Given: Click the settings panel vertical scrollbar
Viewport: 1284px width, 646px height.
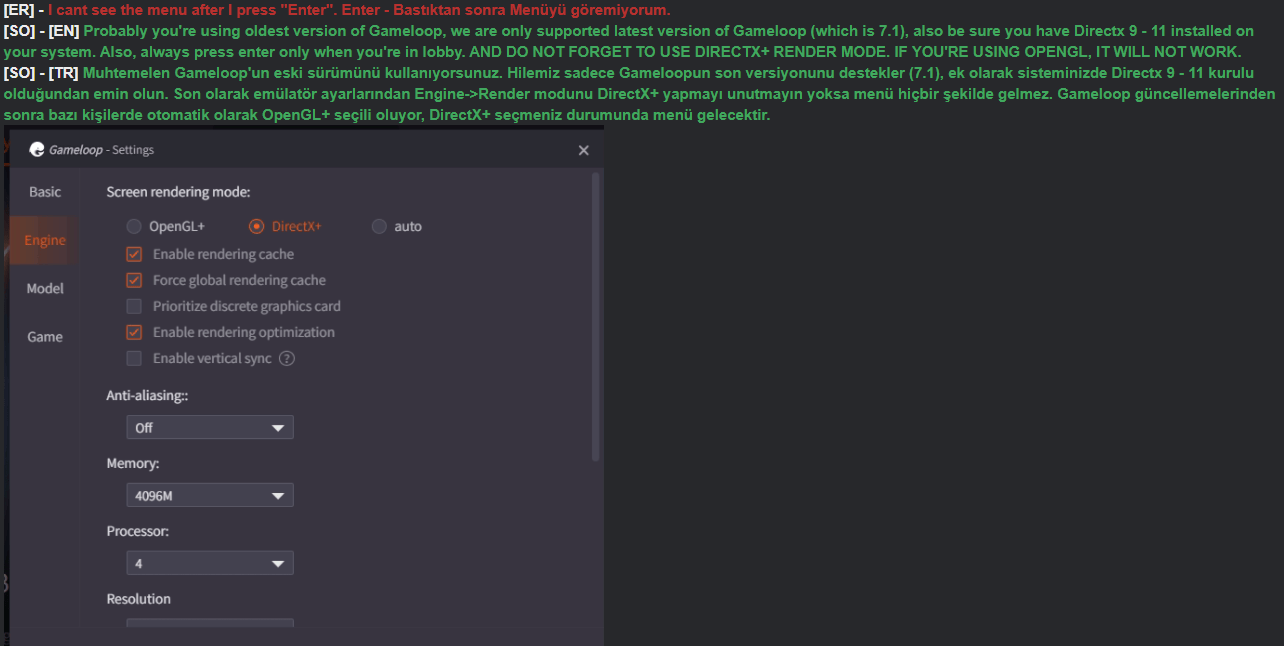Looking at the screenshot, I should [x=596, y=316].
